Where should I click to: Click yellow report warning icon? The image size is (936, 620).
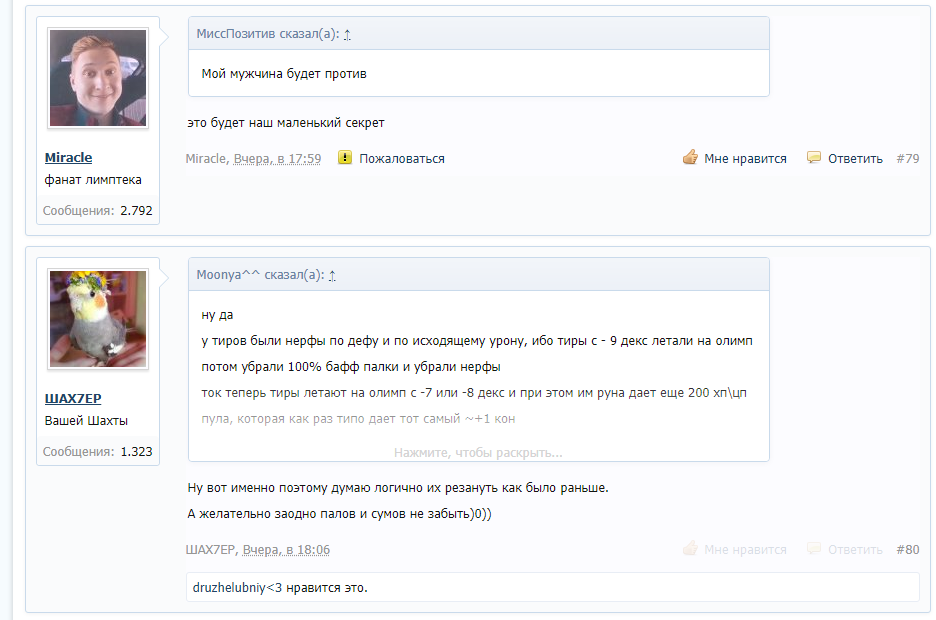pos(345,158)
